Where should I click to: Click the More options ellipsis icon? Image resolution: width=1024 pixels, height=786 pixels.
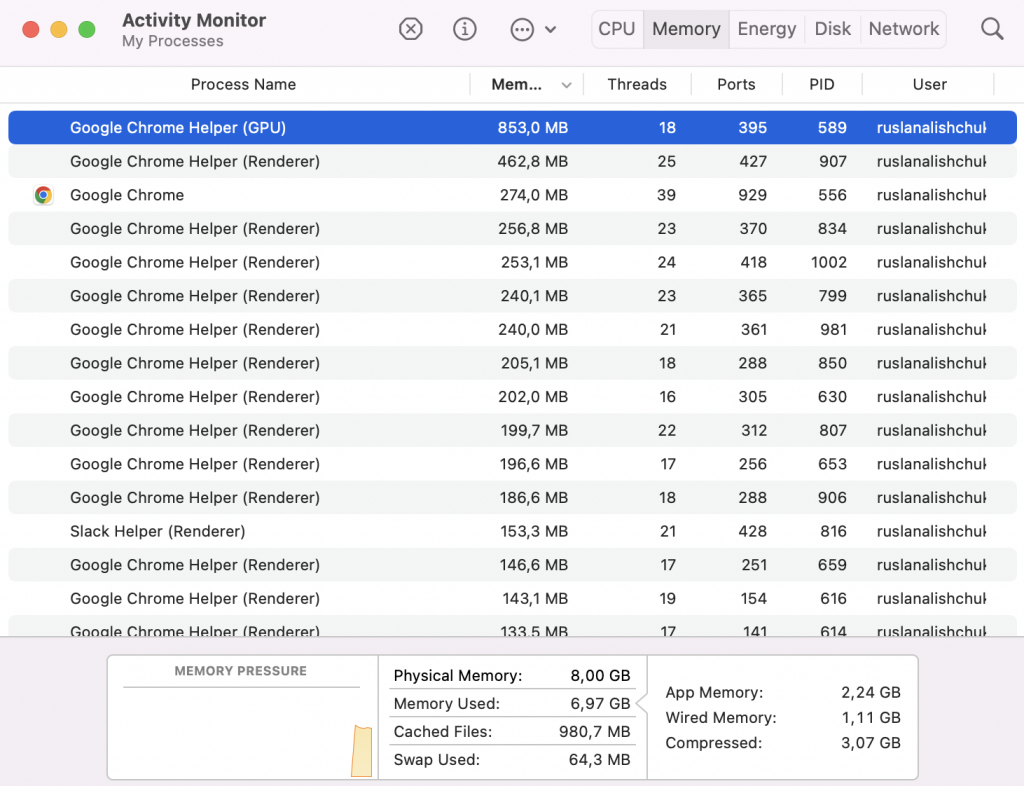[x=522, y=29]
